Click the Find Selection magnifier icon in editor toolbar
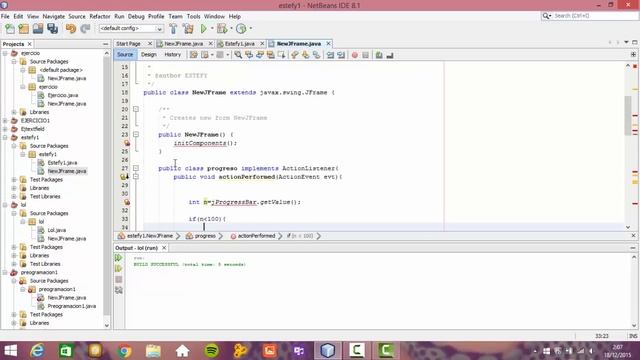640x360 pixels. click(238, 55)
